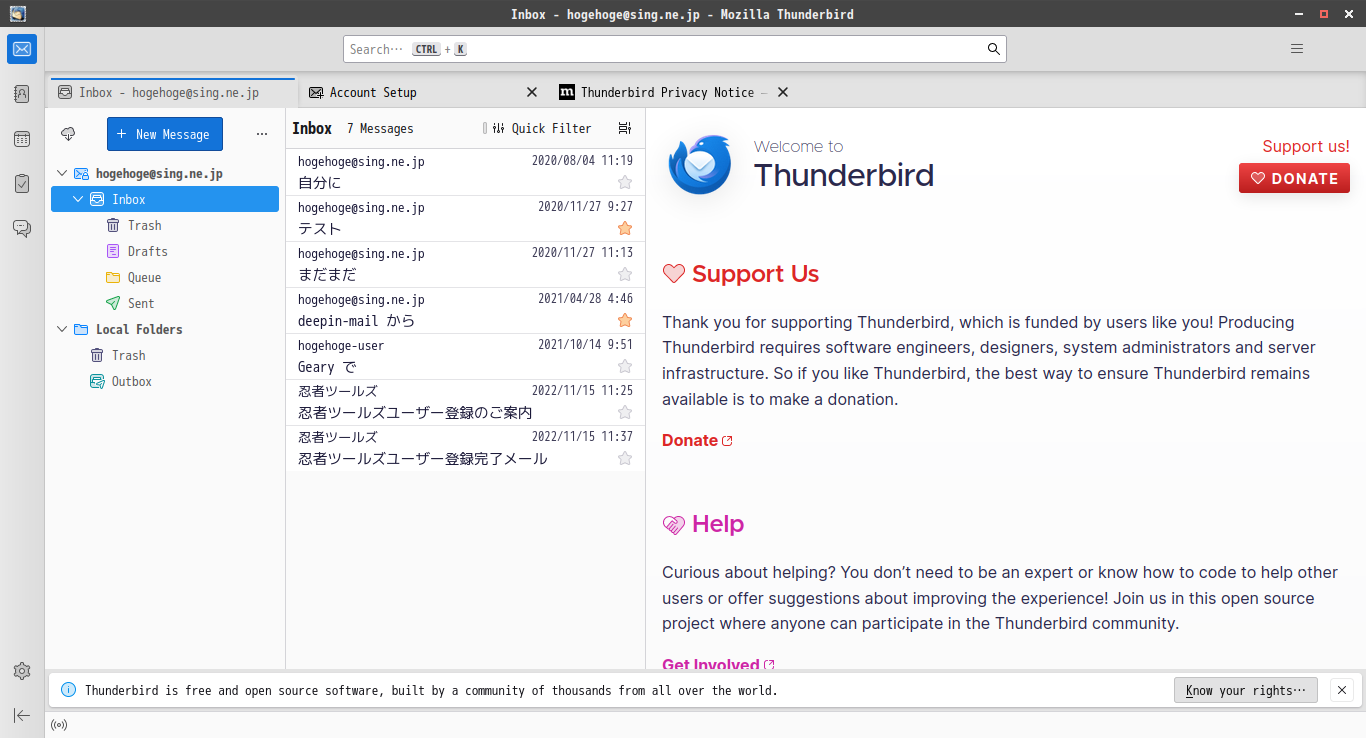
Task: Toggle the Quick Filter bar
Action: [x=542, y=128]
